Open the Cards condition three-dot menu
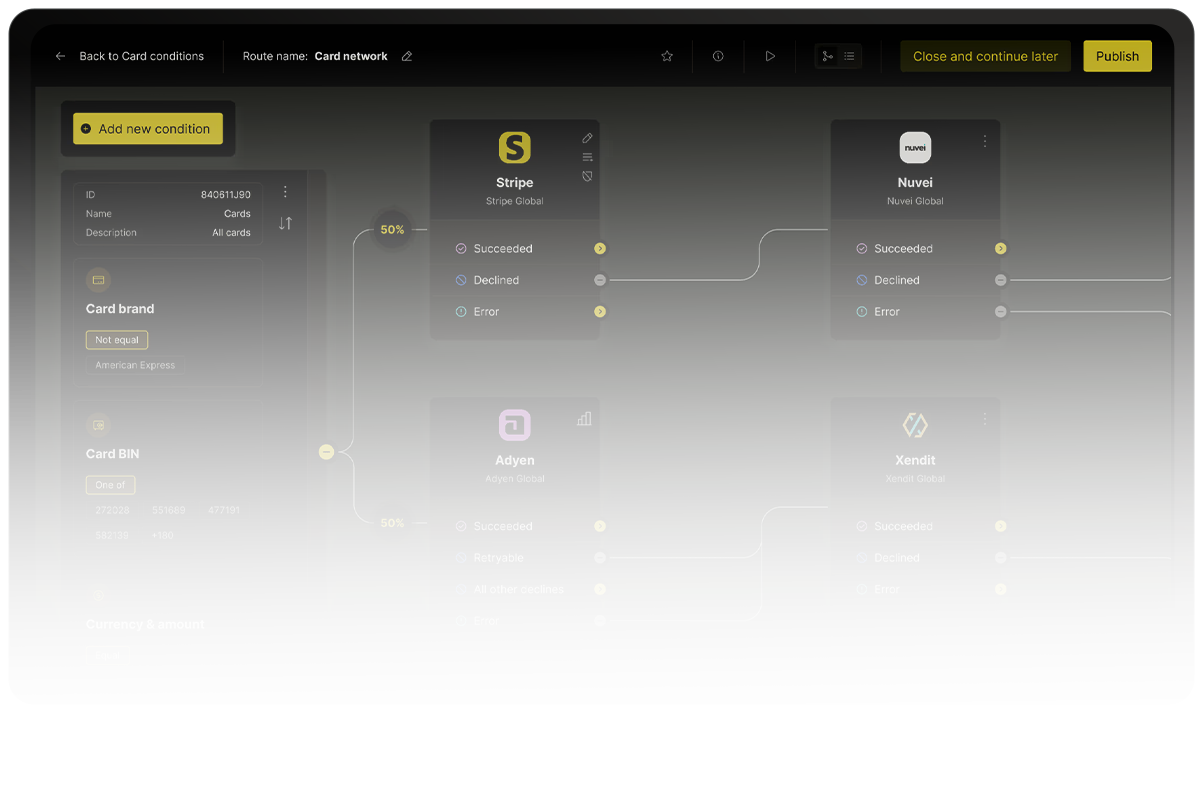This screenshot has height=785, width=1204. pyautogui.click(x=285, y=192)
